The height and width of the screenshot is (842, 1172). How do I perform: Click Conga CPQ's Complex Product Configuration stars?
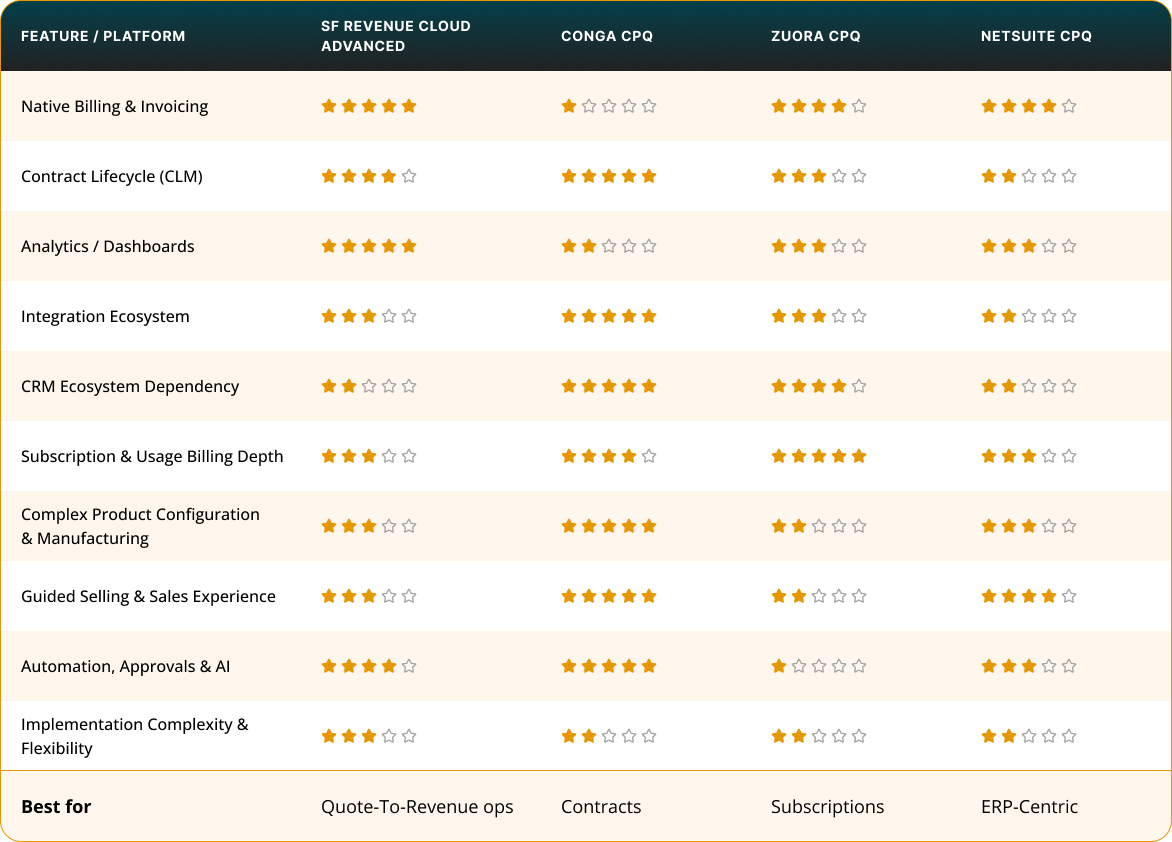pos(608,526)
